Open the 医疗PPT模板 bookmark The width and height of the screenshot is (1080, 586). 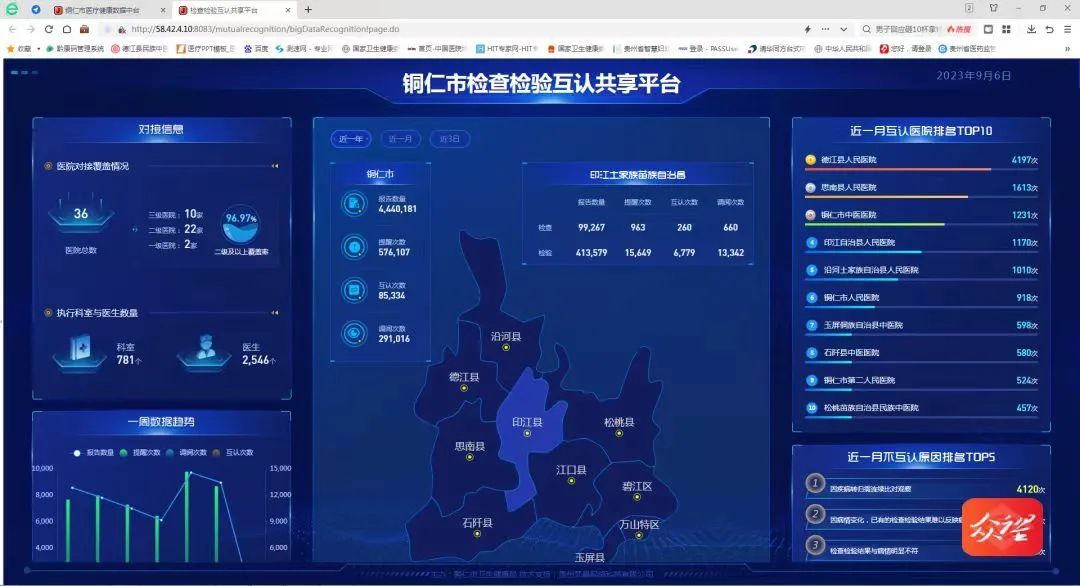point(205,49)
